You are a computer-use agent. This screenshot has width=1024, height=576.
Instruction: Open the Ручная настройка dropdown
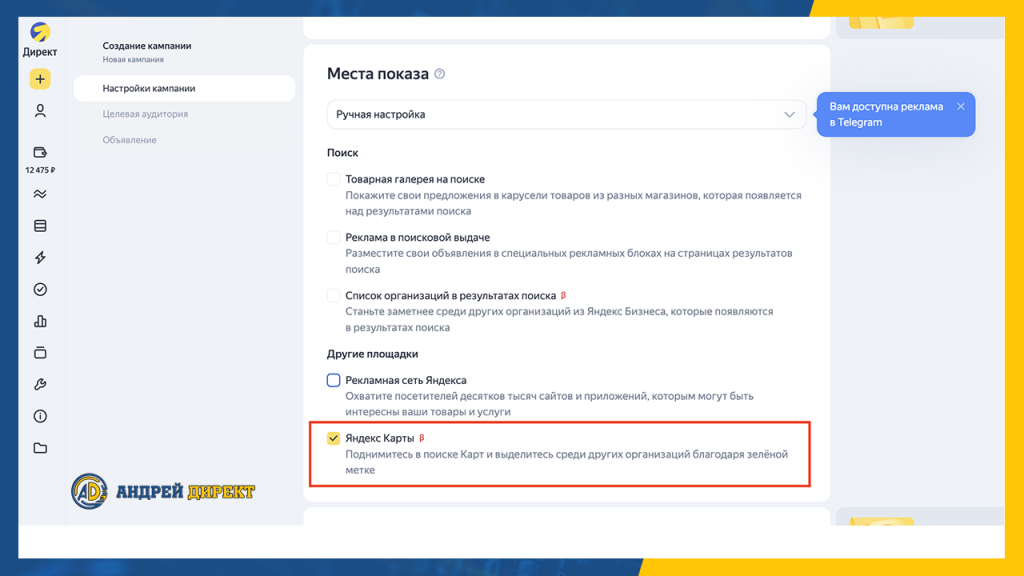(566, 114)
